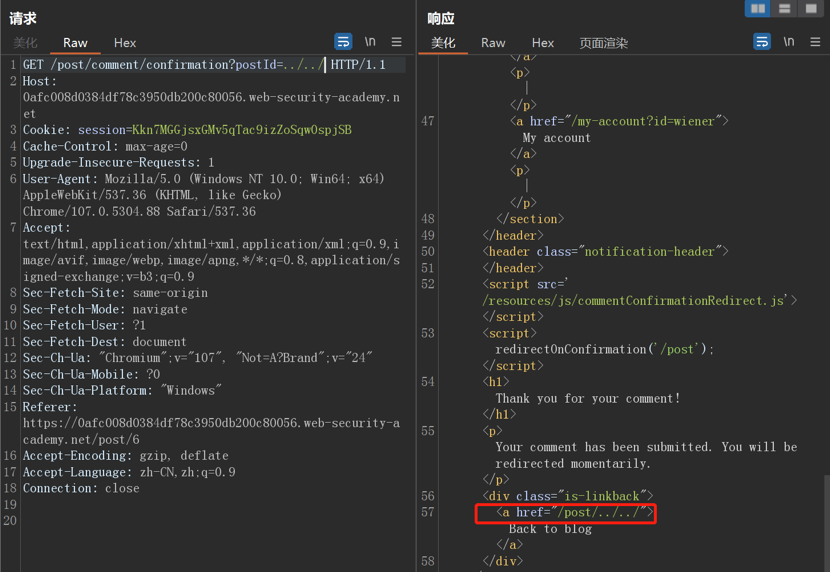830x572 pixels.
Task: Click redirectOnConfirmation('/post') line
Action: [x=605, y=349]
